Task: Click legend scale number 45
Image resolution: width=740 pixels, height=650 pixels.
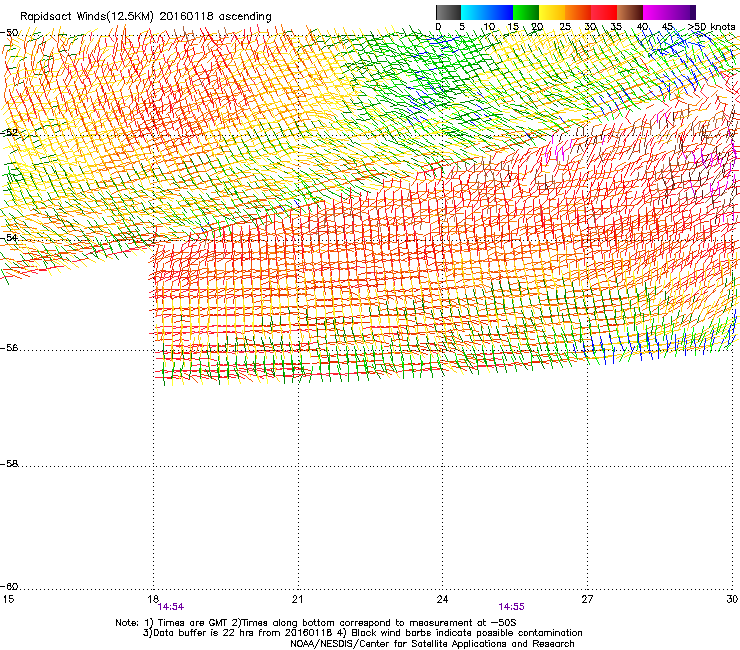Action: [x=667, y=27]
